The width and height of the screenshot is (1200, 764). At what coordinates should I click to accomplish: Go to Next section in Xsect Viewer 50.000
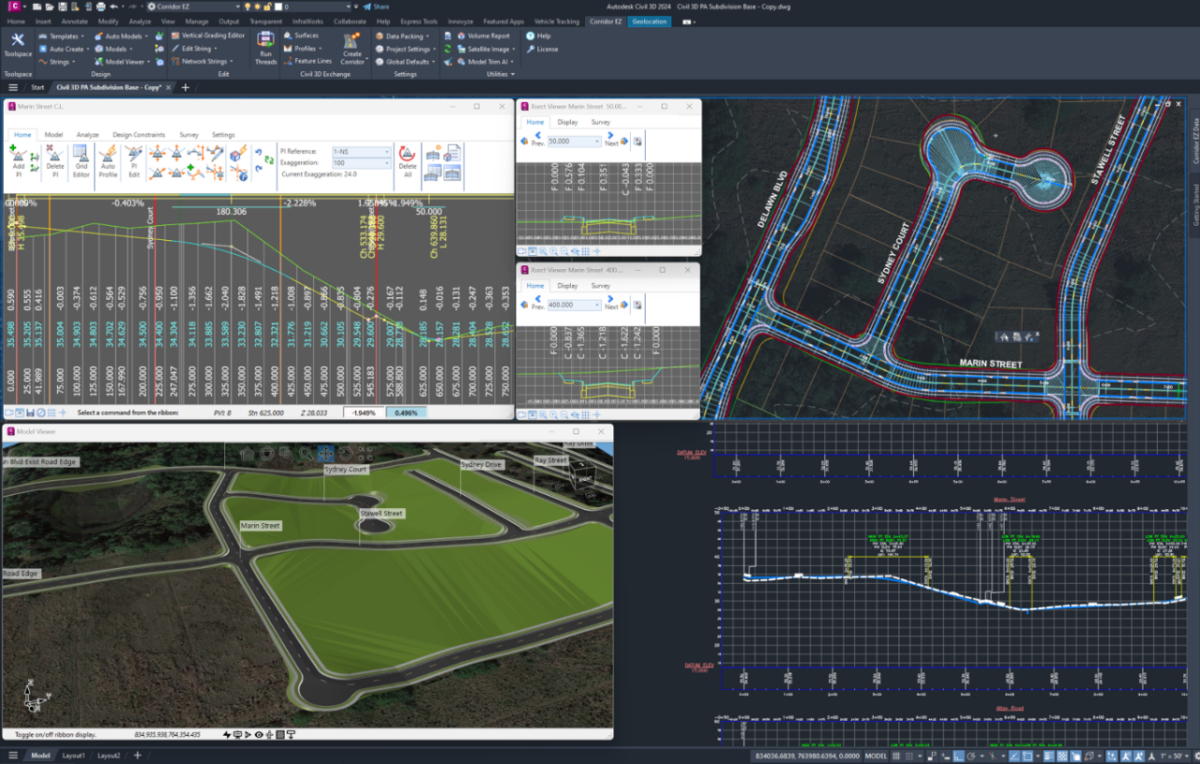point(611,138)
